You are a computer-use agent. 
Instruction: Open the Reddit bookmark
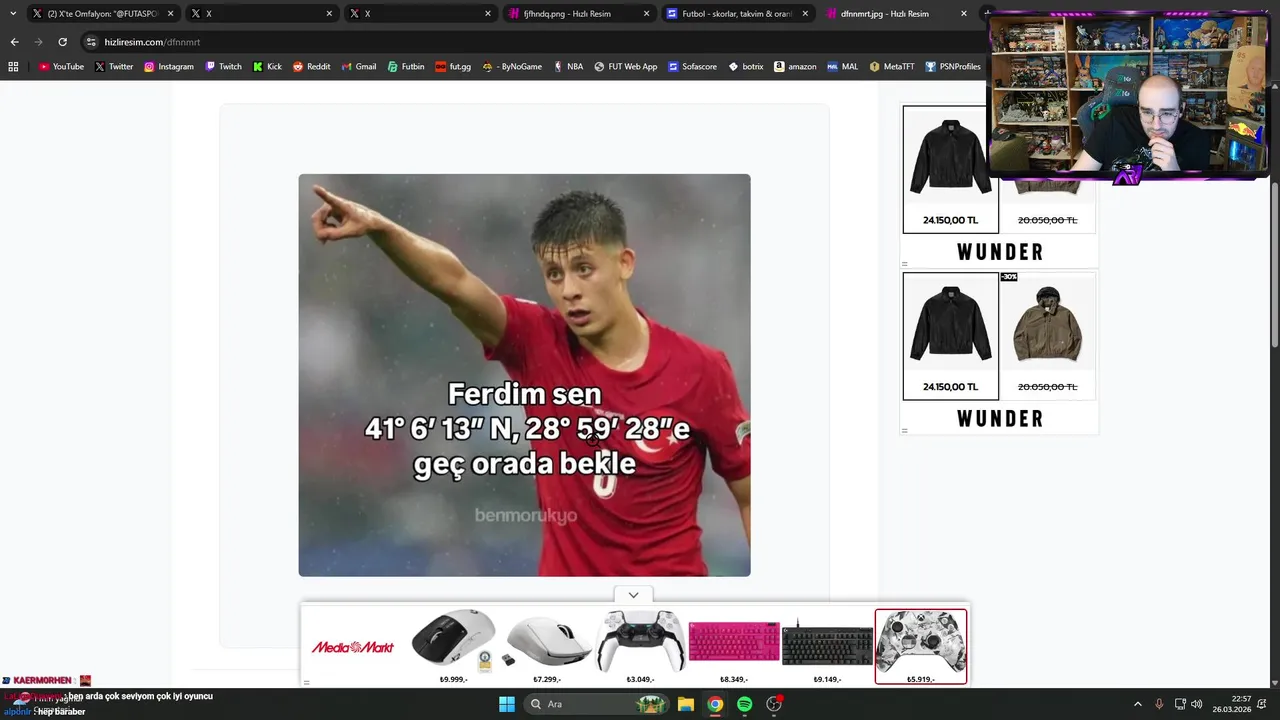click(x=311, y=67)
